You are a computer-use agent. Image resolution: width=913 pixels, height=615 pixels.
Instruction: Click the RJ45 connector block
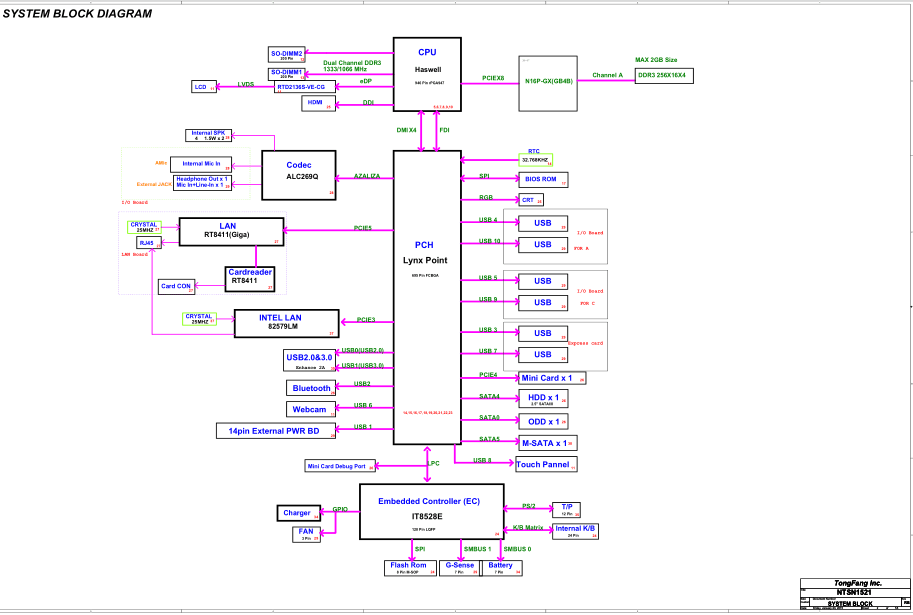(149, 243)
